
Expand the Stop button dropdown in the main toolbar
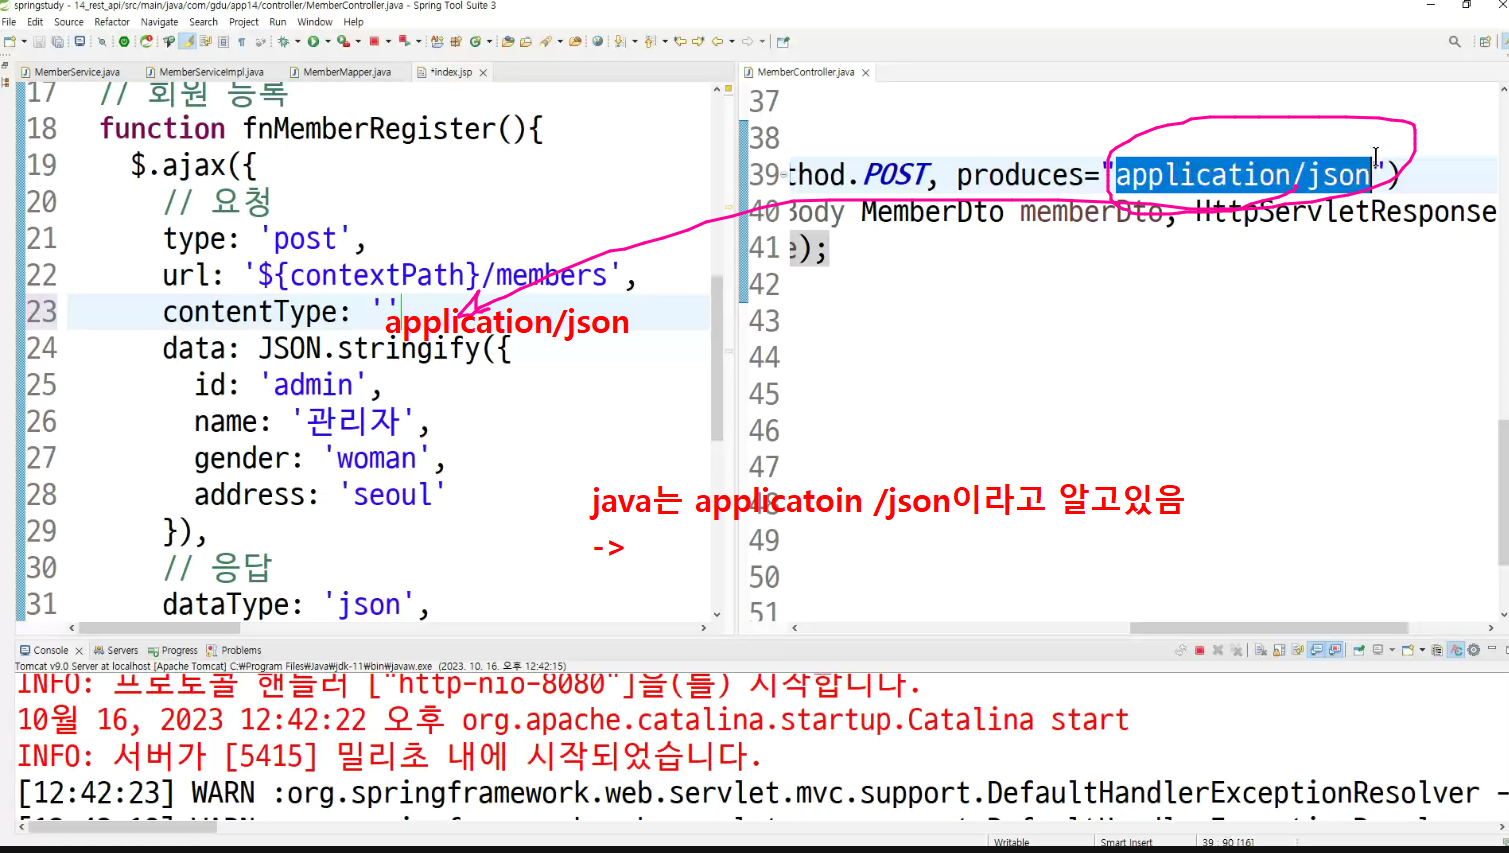388,42
